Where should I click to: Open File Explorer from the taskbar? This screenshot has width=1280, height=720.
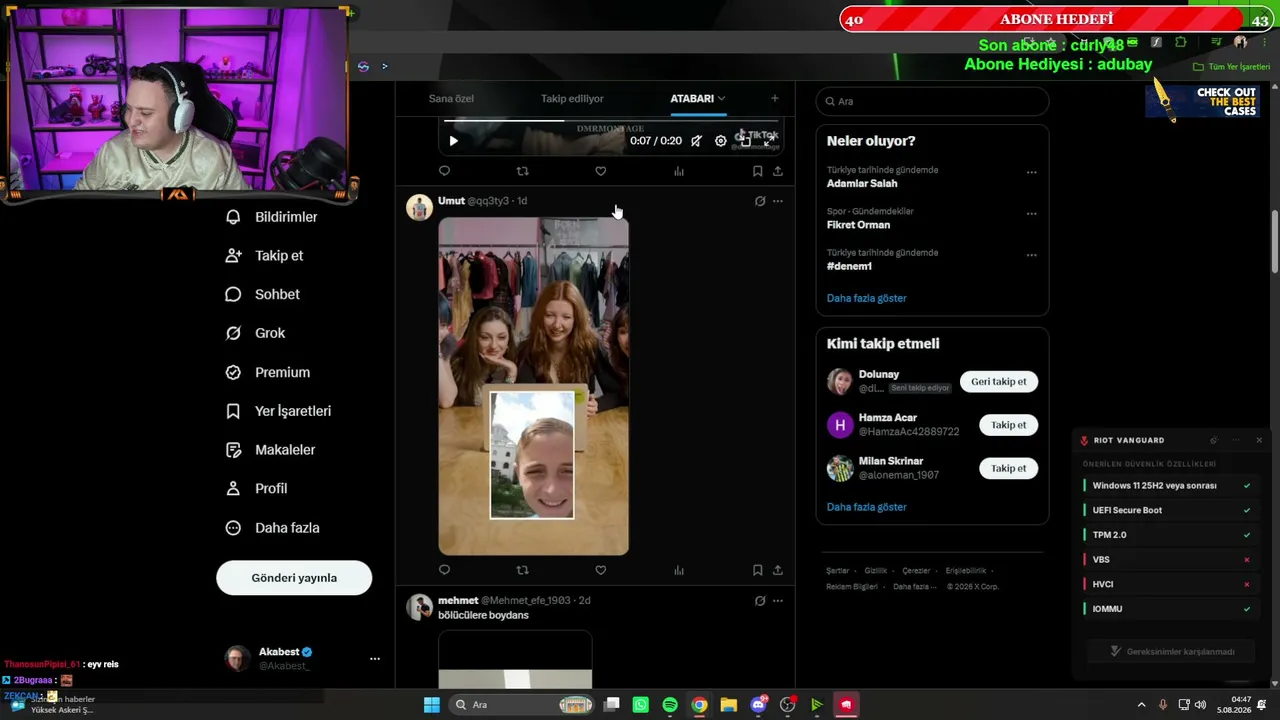(729, 705)
